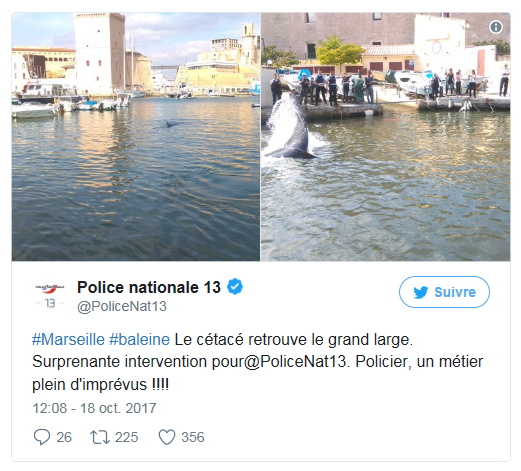Click the Police nationale 13 avatar logo
The height and width of the screenshot is (471, 521).
[x=50, y=295]
